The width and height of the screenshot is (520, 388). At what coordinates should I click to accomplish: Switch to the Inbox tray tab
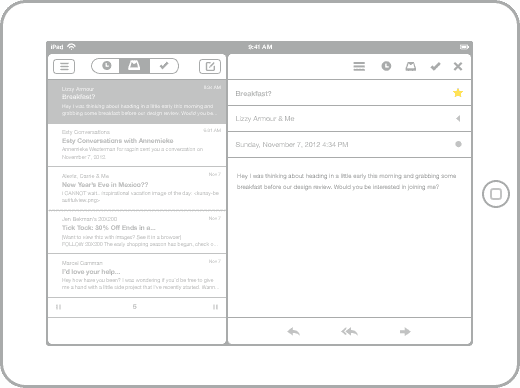click(x=134, y=66)
